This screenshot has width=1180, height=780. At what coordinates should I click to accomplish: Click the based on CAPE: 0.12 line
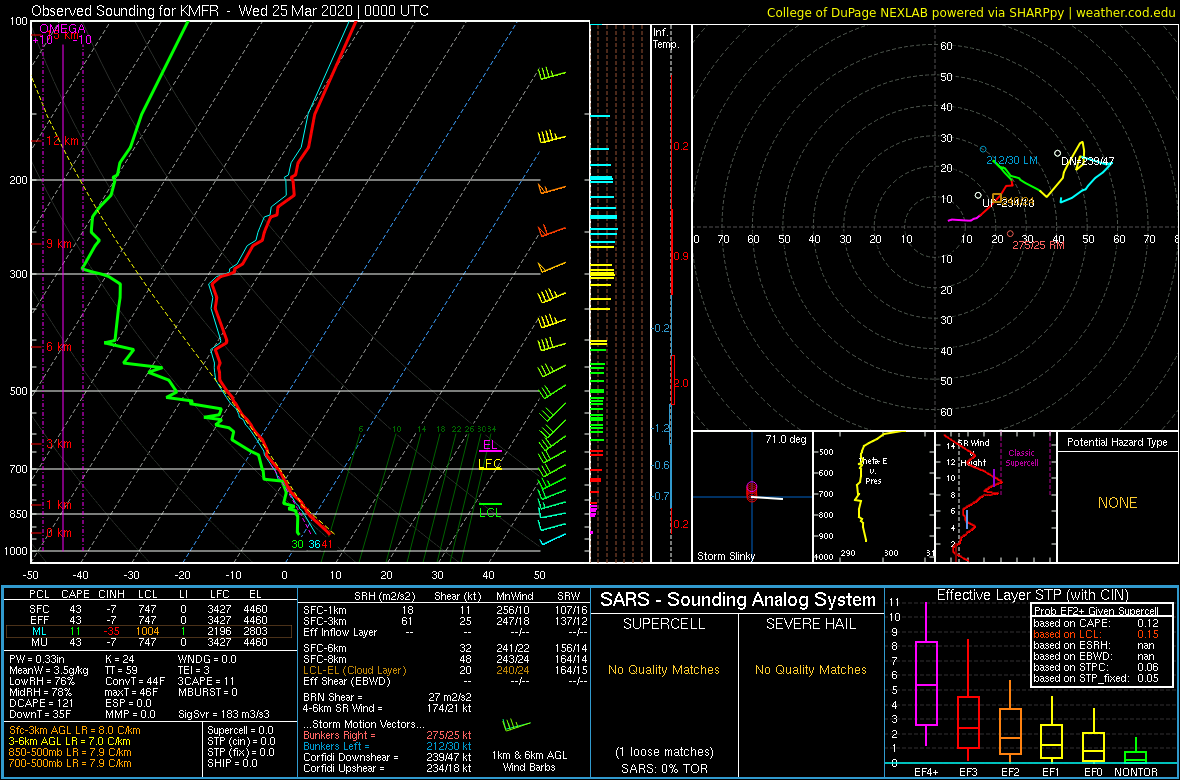click(1096, 623)
